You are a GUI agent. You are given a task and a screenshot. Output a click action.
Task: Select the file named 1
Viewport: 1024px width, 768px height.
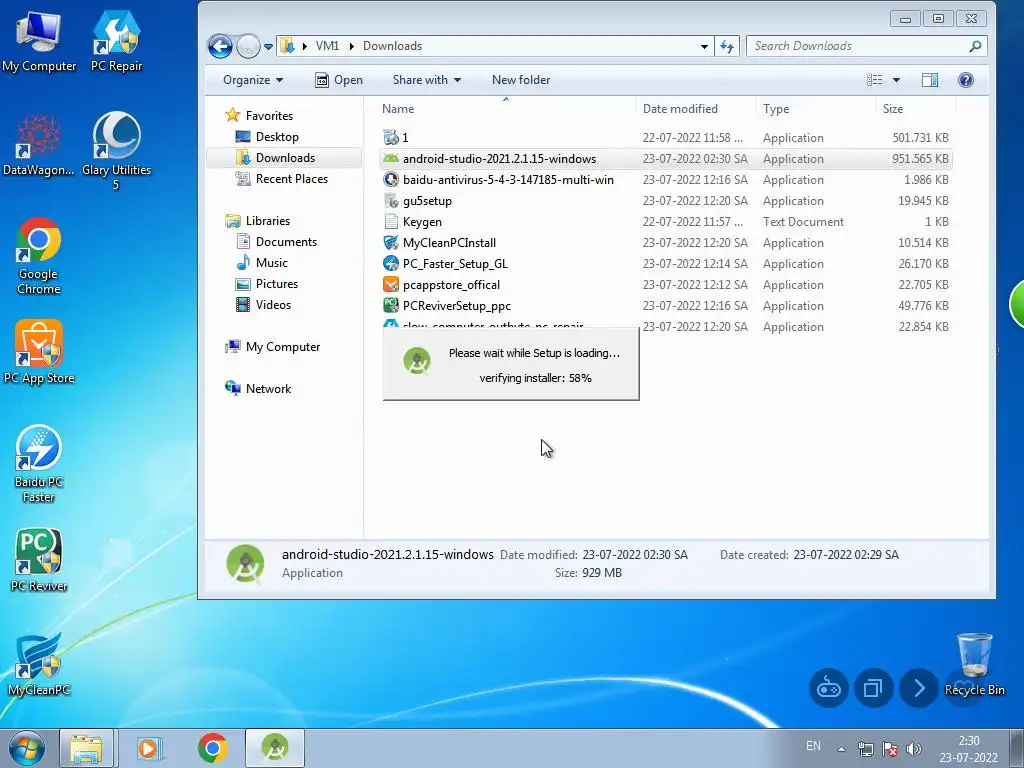click(x=665, y=138)
